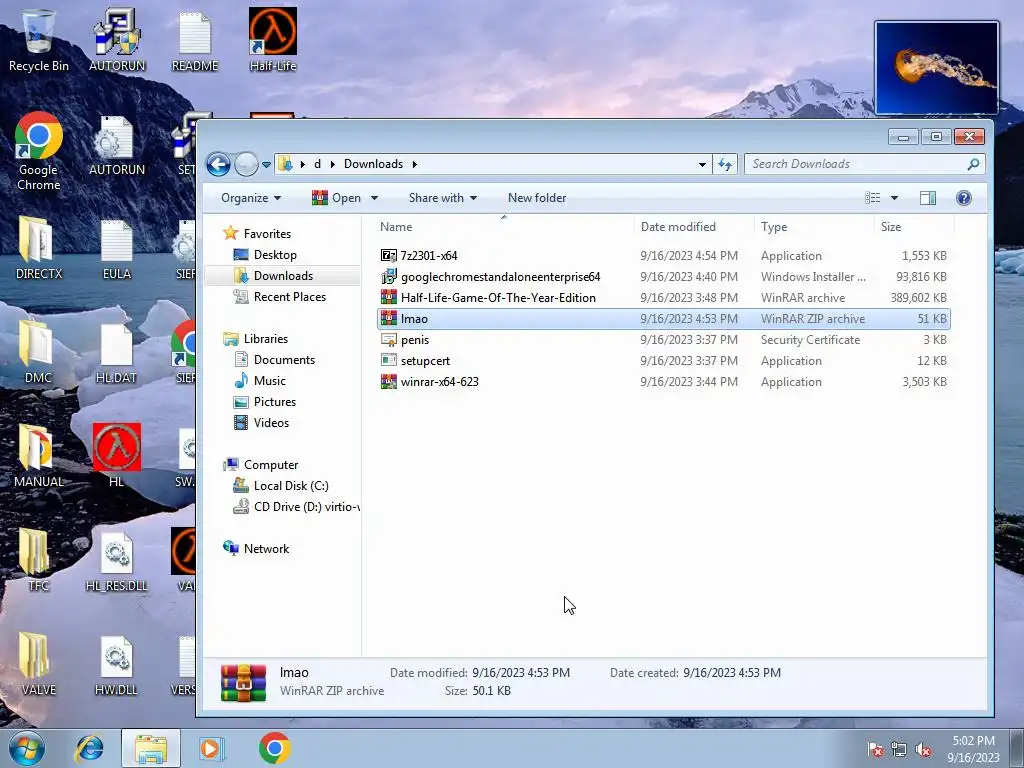Click Windows Media Player taskbar icon

pos(210,748)
